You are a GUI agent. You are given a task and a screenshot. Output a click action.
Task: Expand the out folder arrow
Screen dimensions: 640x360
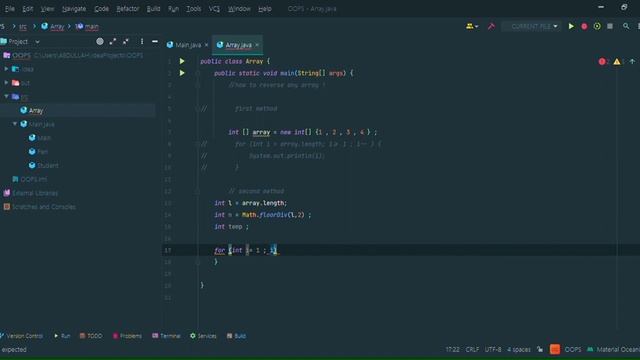(x=6, y=83)
